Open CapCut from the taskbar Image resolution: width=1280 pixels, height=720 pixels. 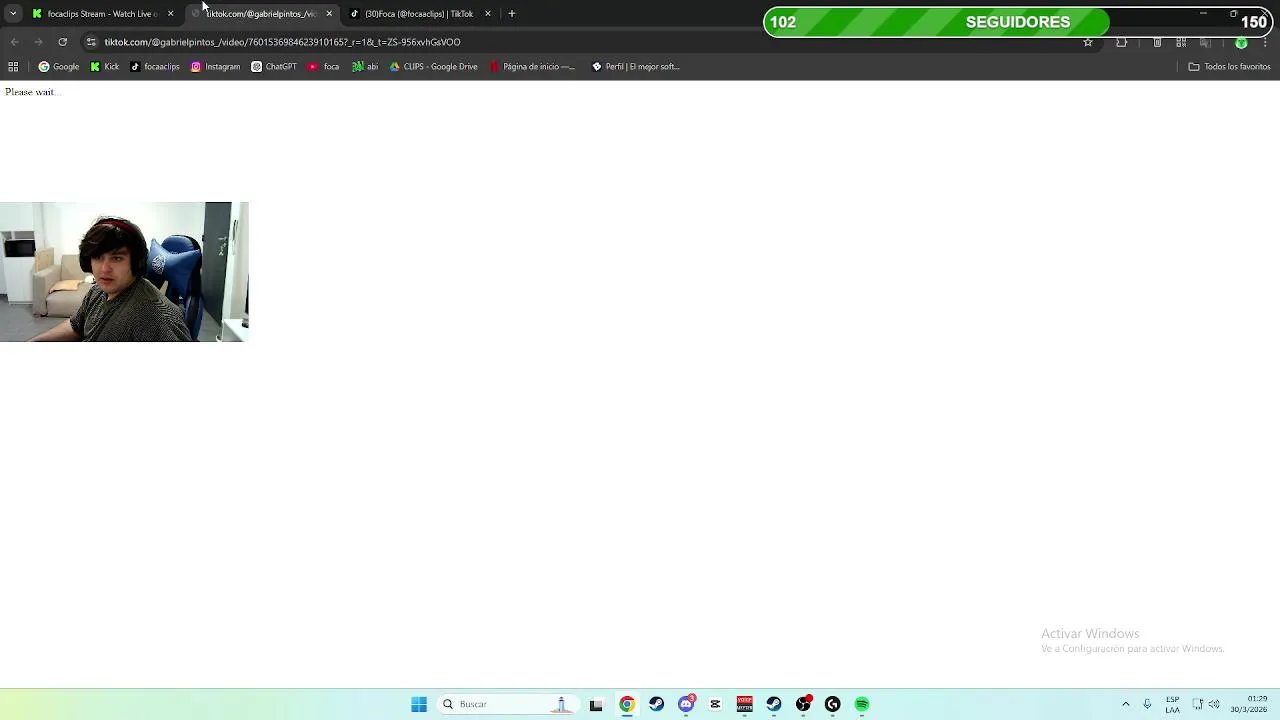tap(715, 704)
